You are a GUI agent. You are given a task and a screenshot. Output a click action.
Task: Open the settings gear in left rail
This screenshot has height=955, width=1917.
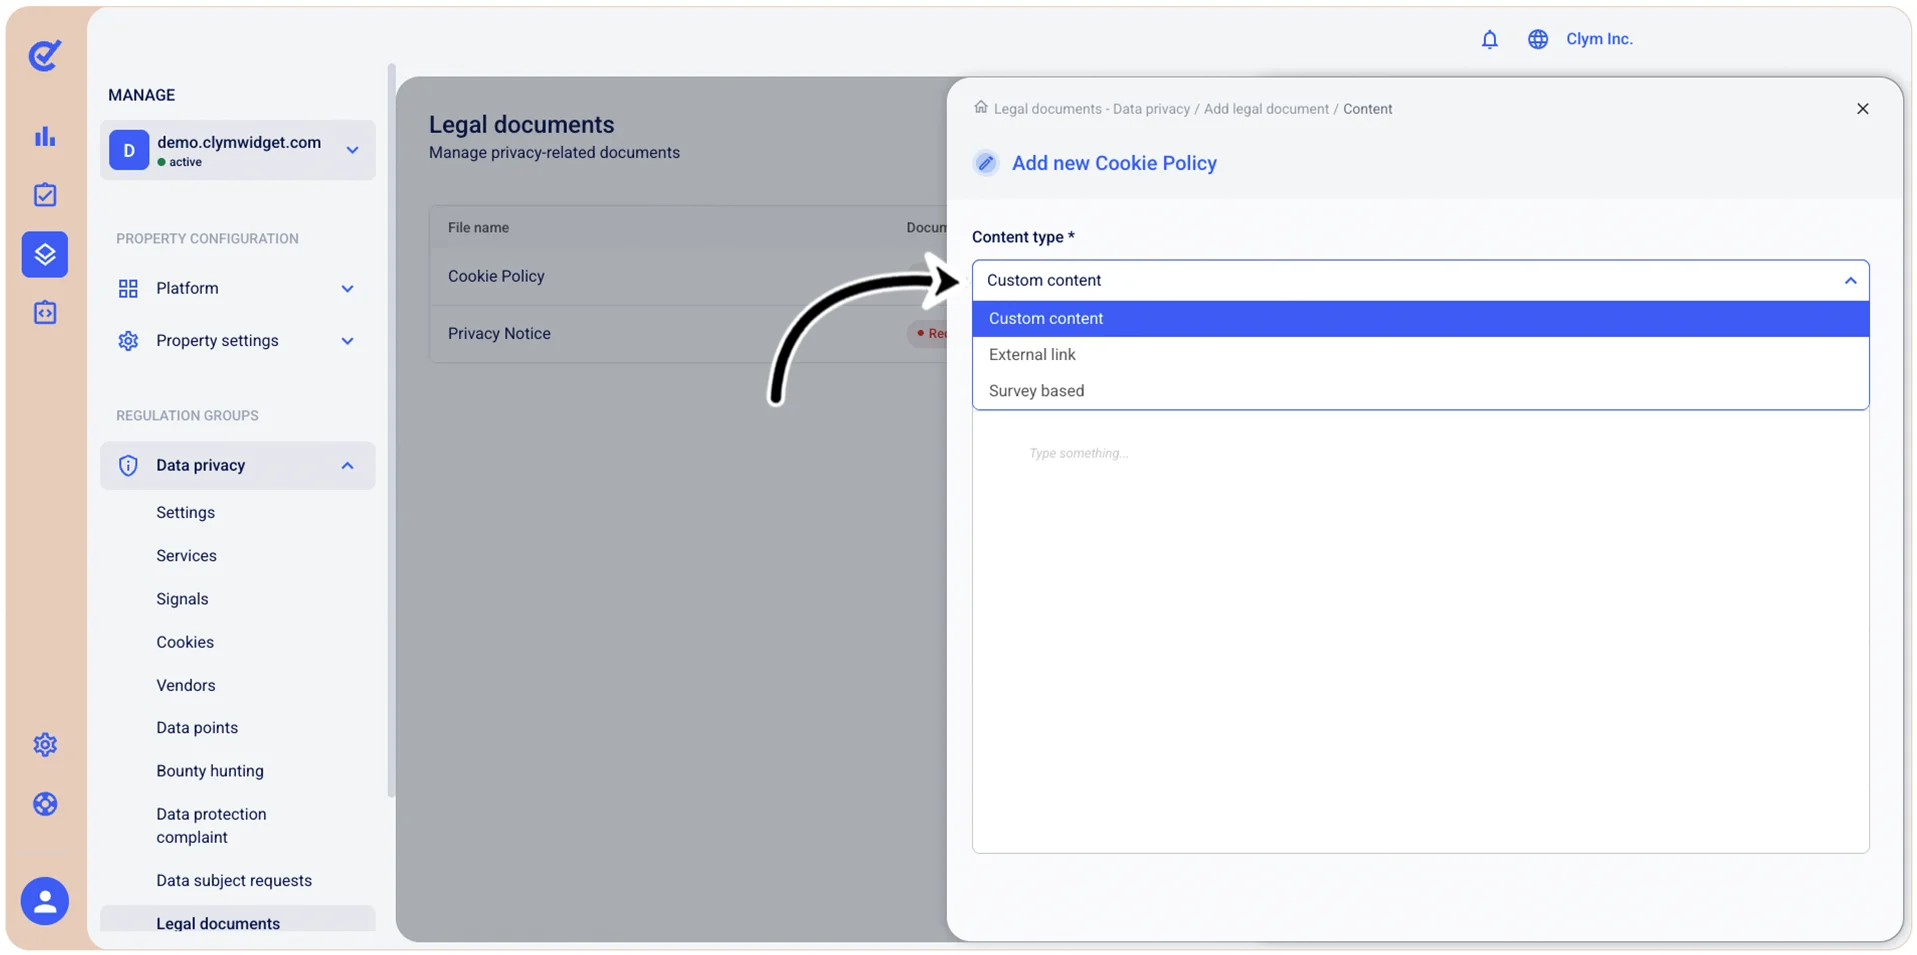click(x=45, y=745)
